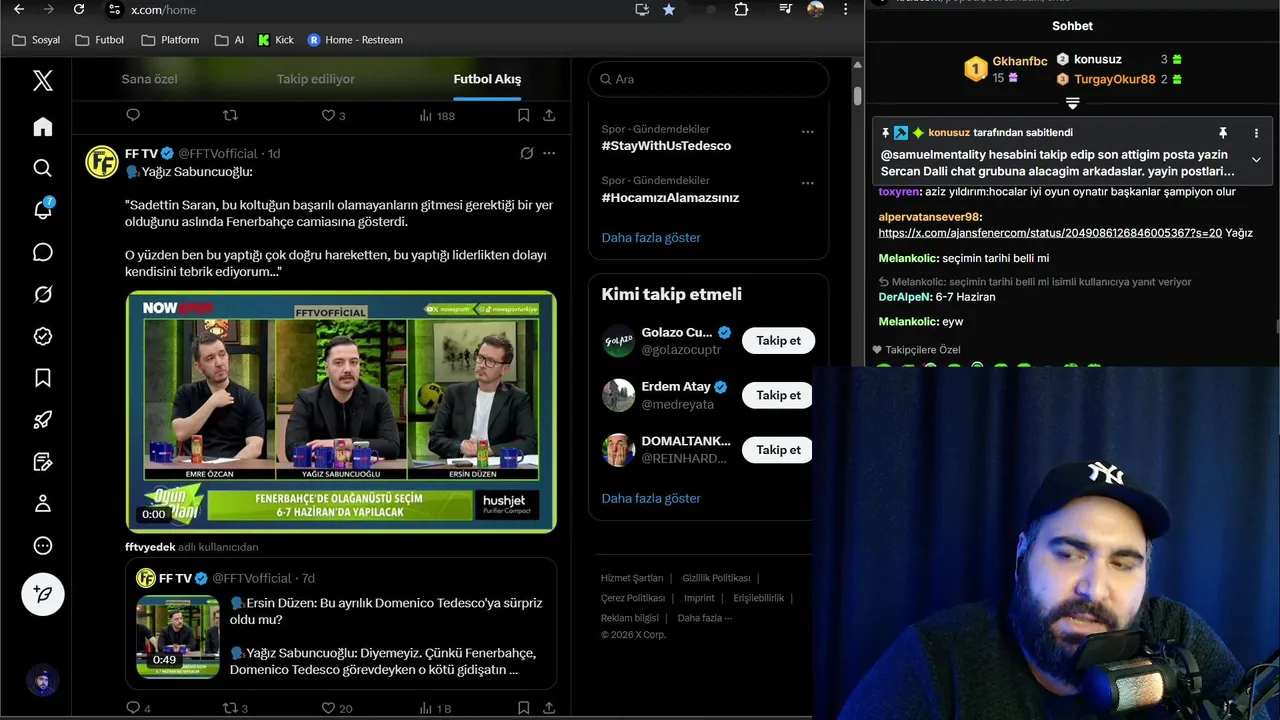Select Sana özel tab
Screen dimensions: 1280x720
tap(150, 79)
